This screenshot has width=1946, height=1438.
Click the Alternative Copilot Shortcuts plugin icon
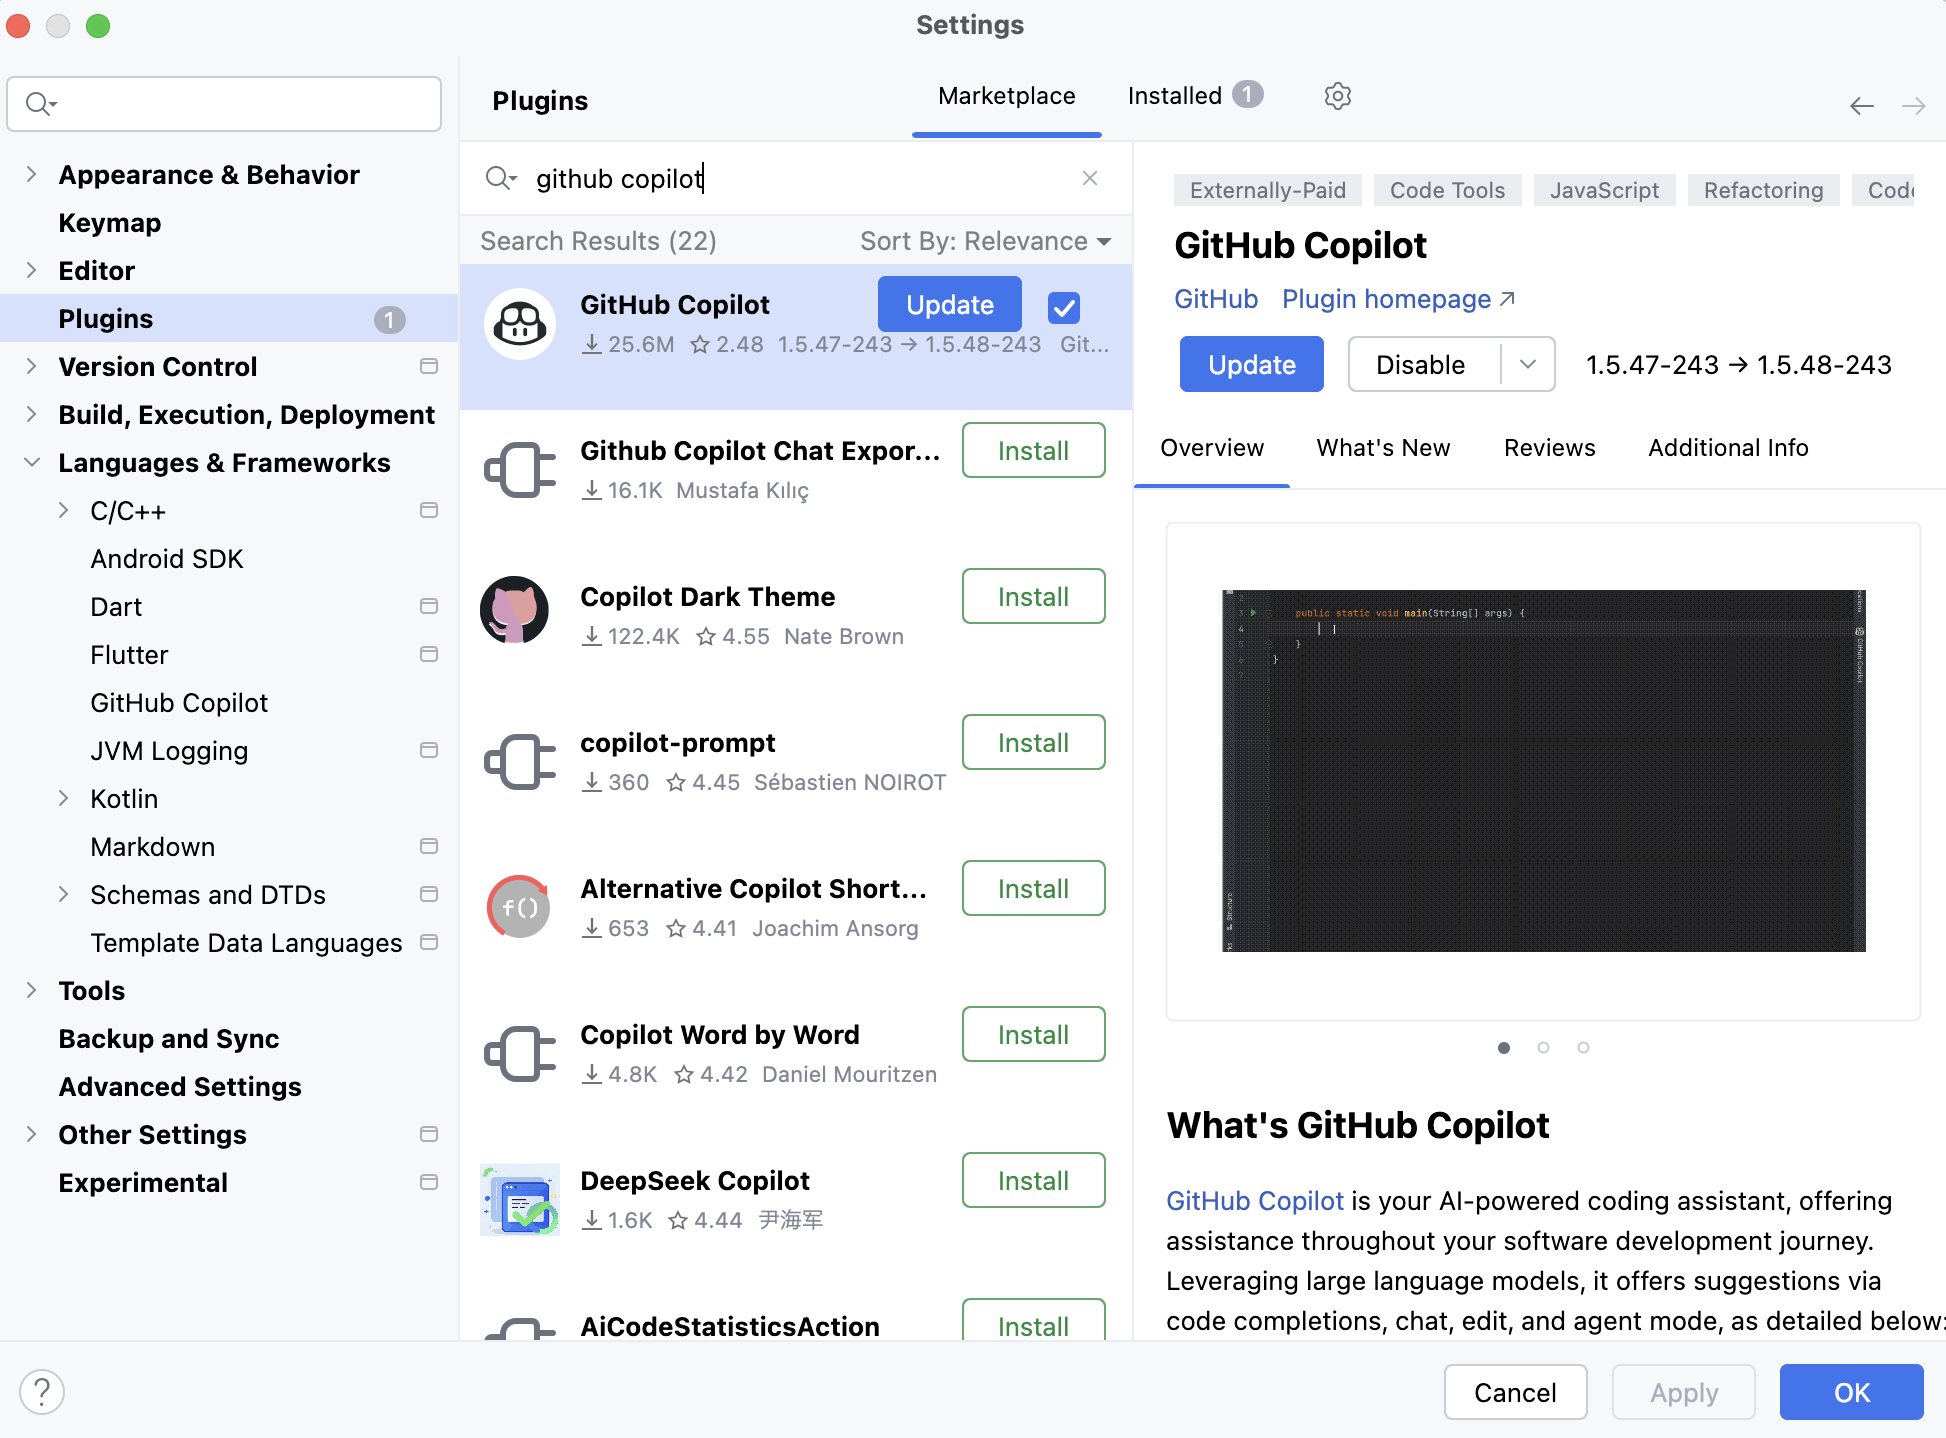(x=518, y=907)
